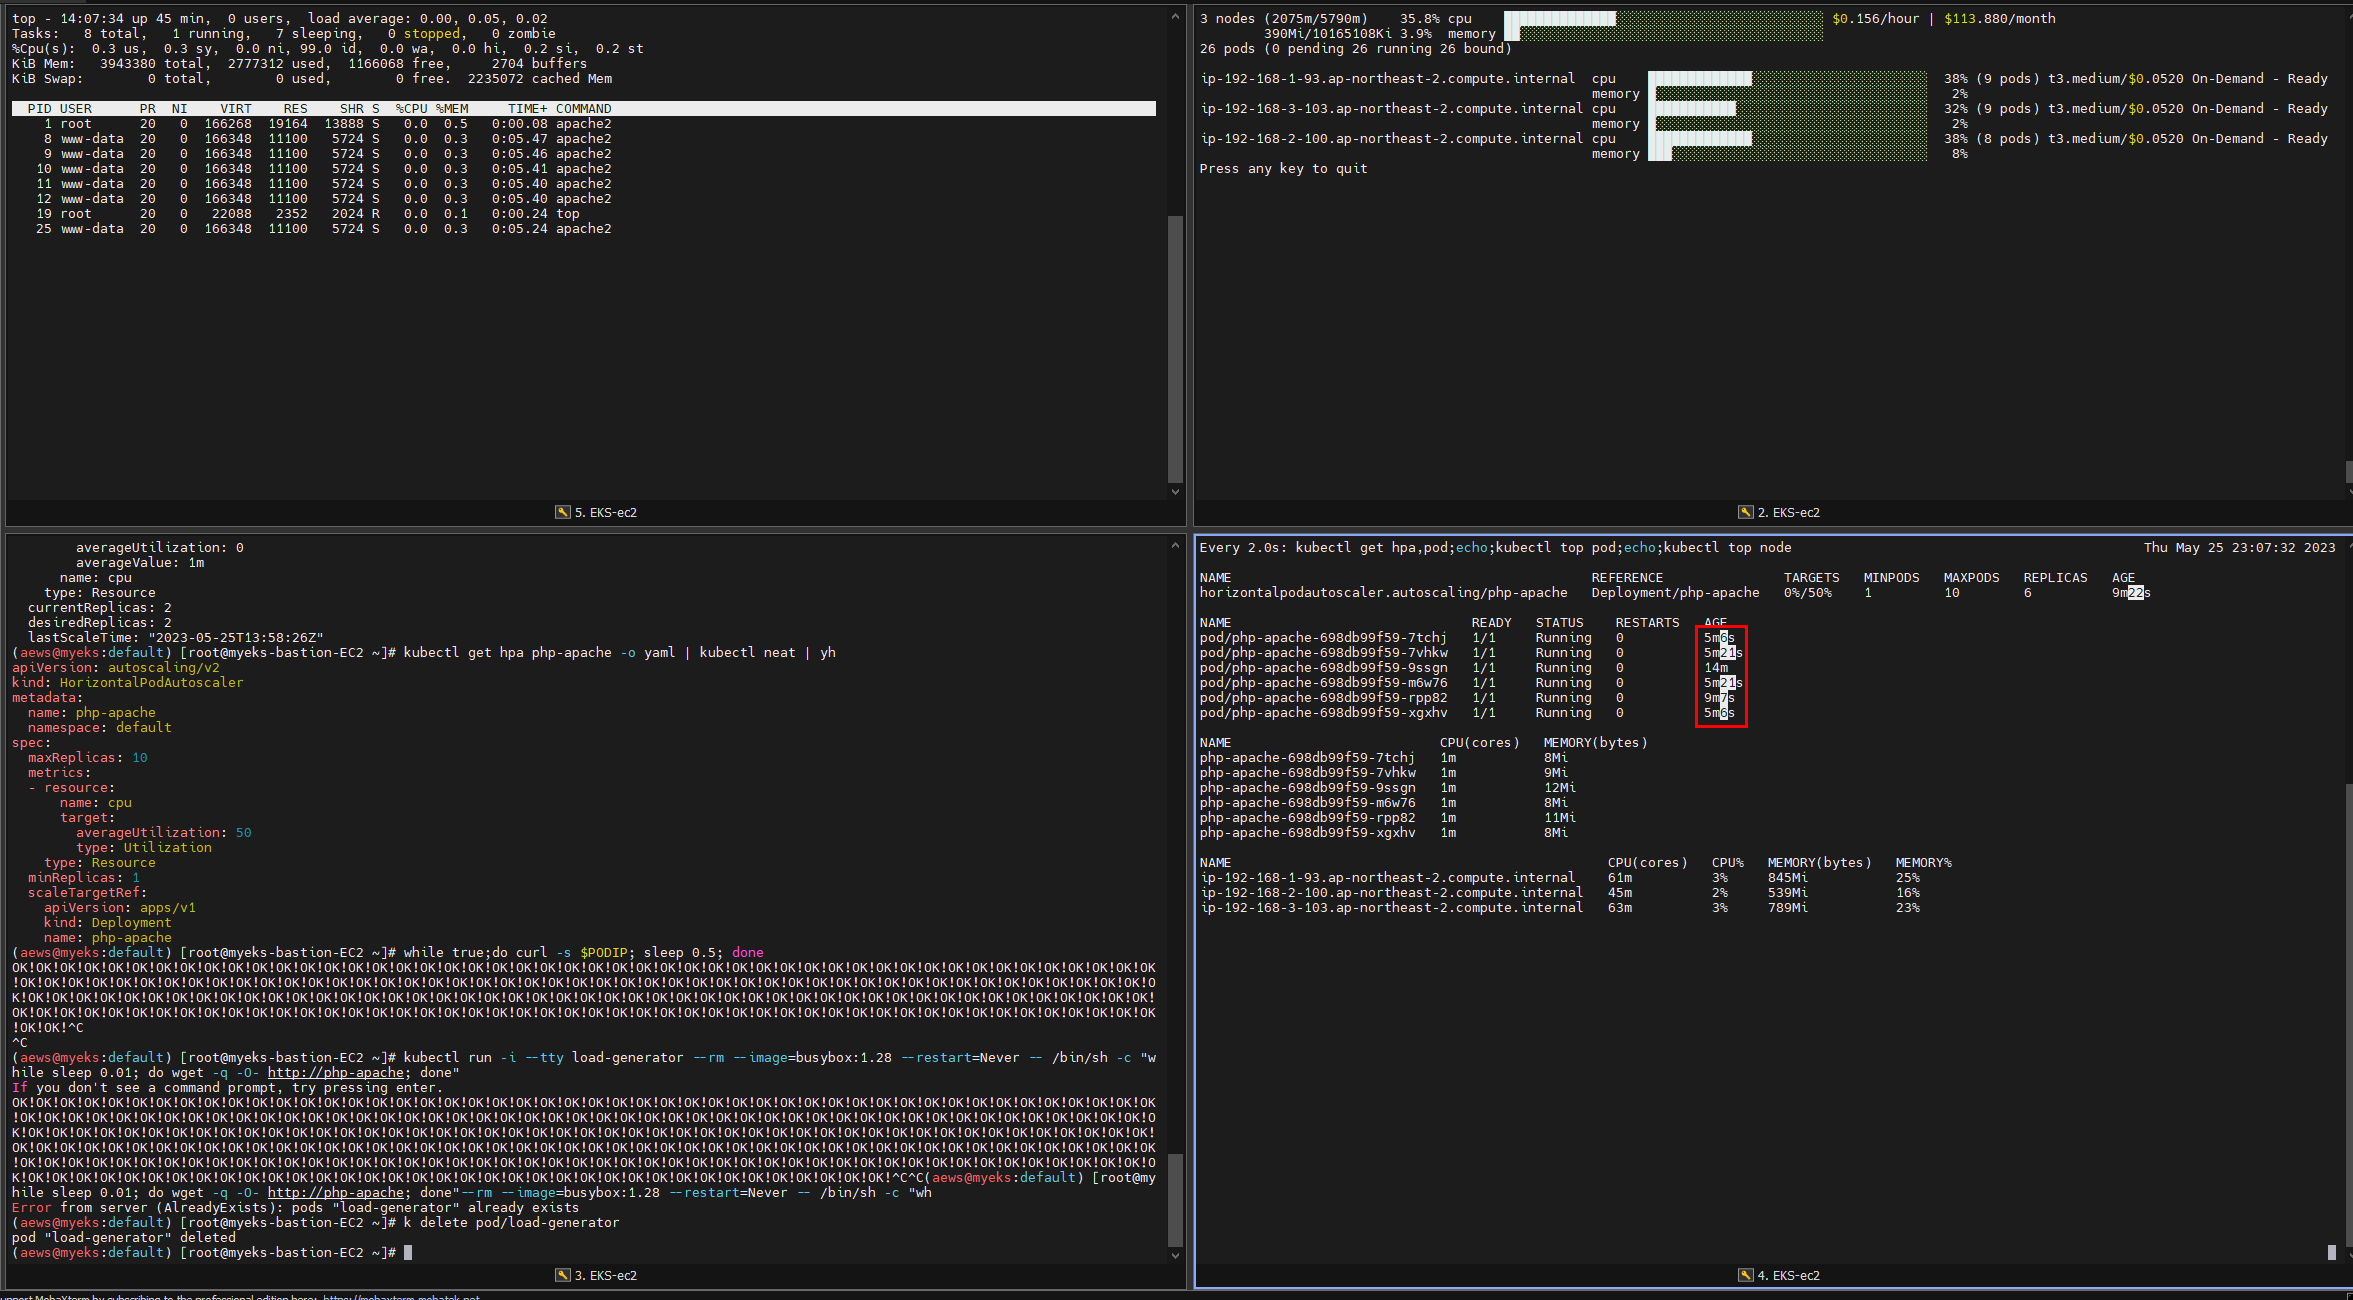Screen dimensions: 2353x1300
Task: Click the key icon beside 5. EKS-ec2
Action: [563, 512]
